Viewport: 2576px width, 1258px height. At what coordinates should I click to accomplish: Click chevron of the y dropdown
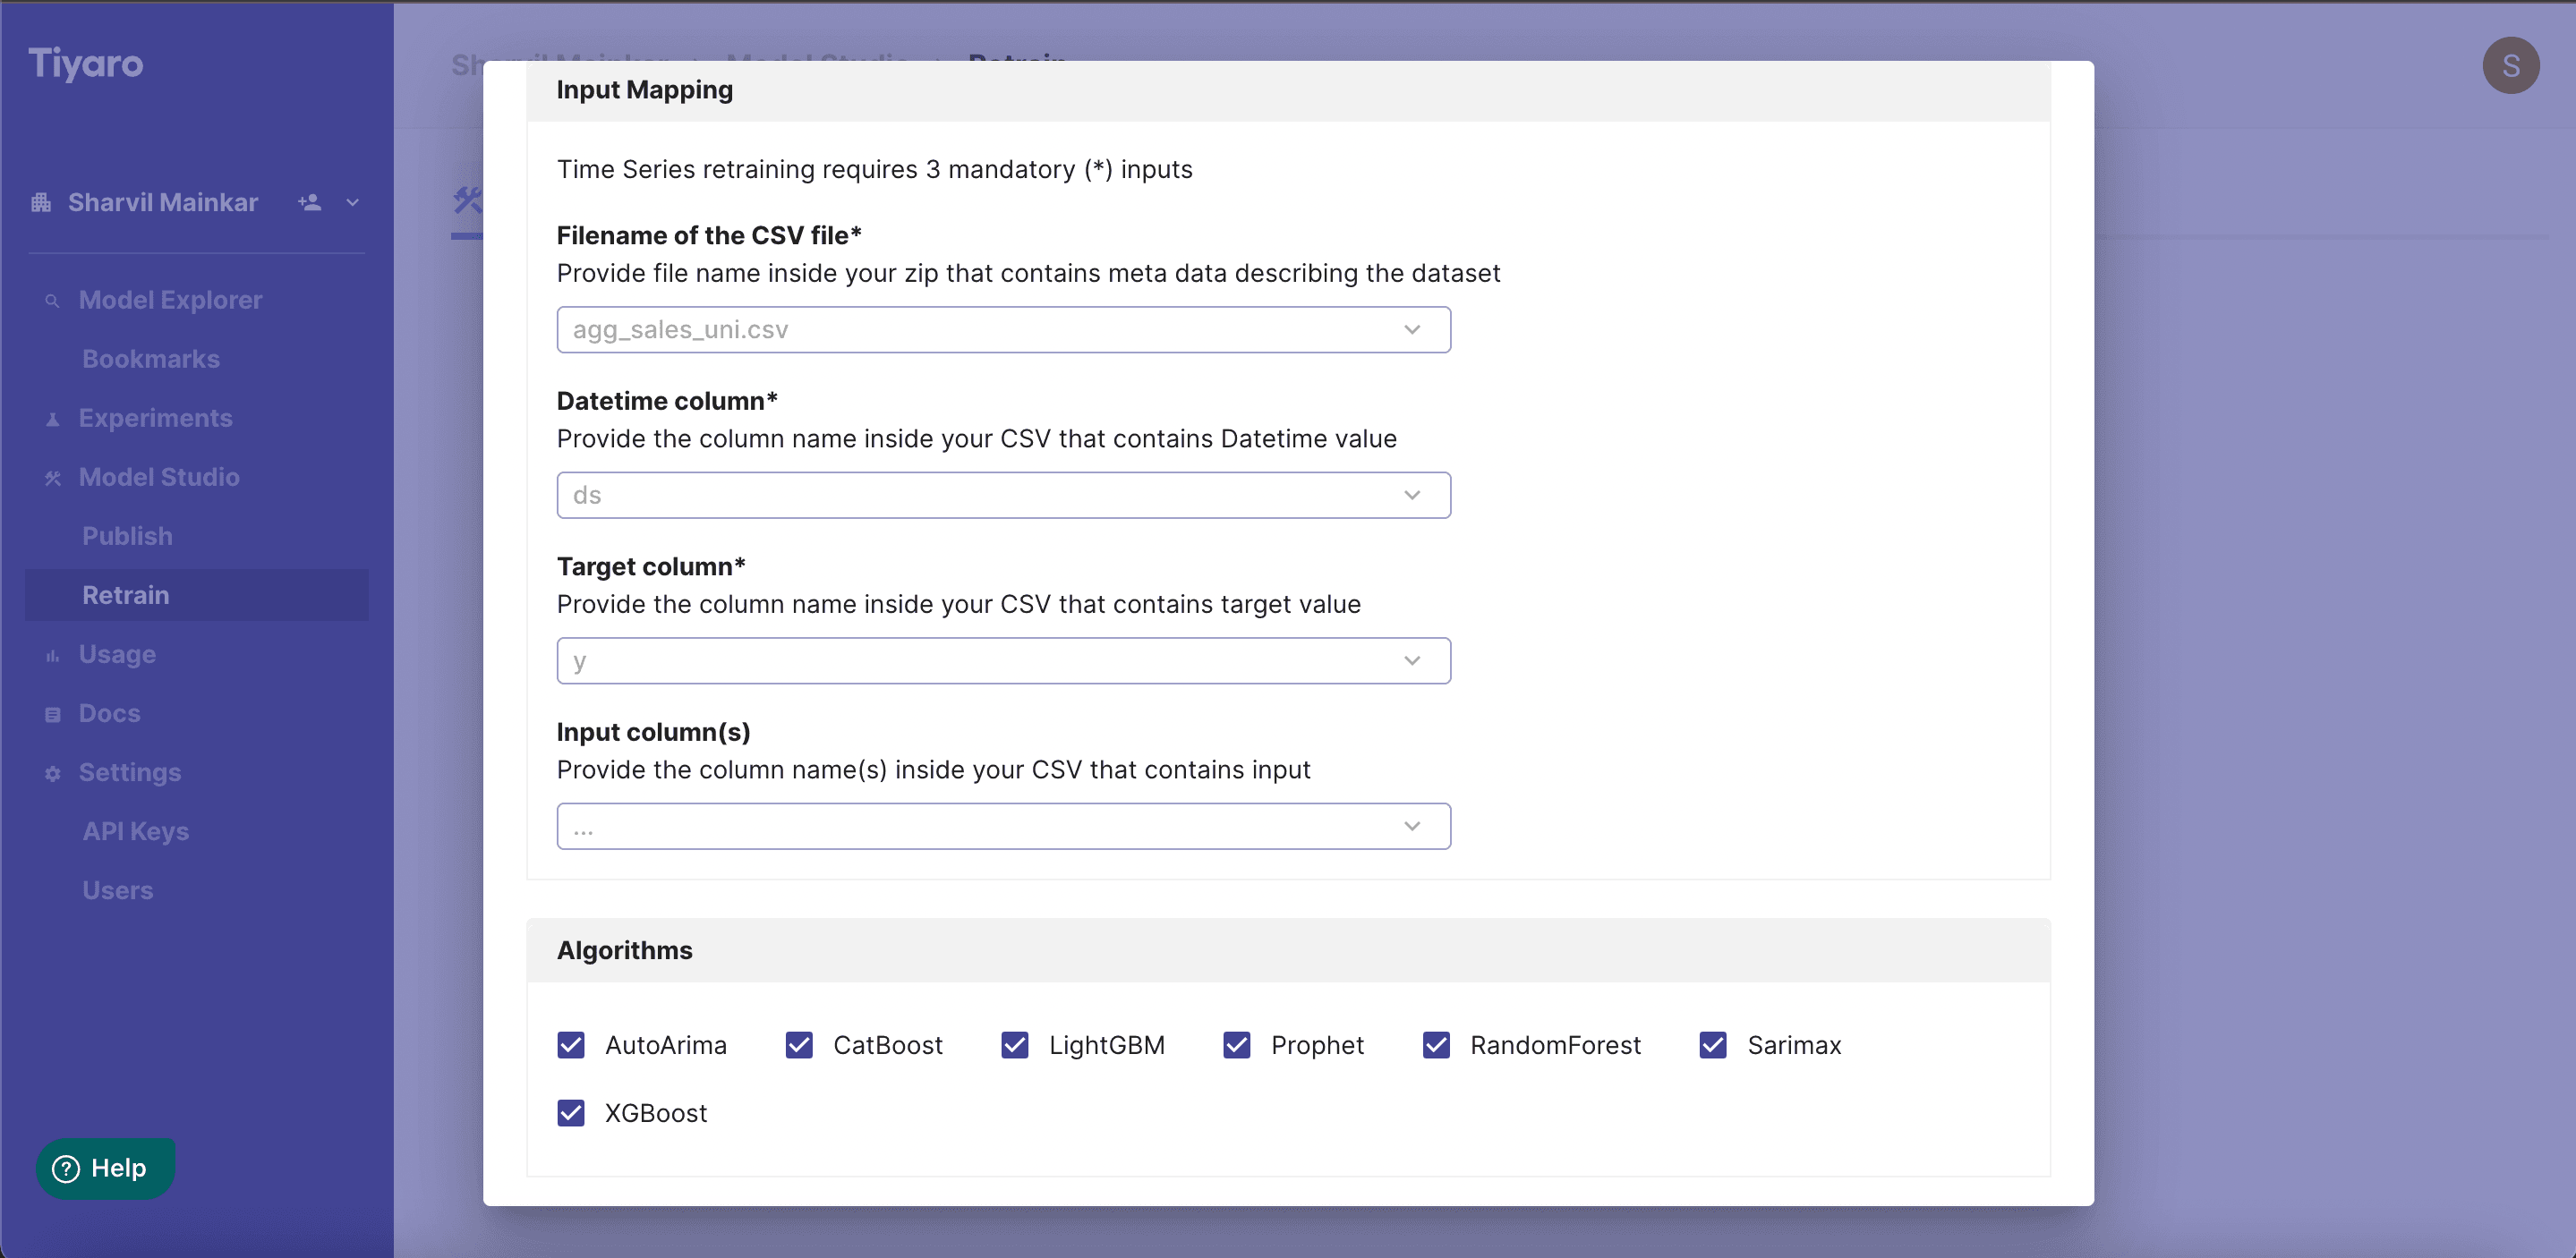point(1412,661)
